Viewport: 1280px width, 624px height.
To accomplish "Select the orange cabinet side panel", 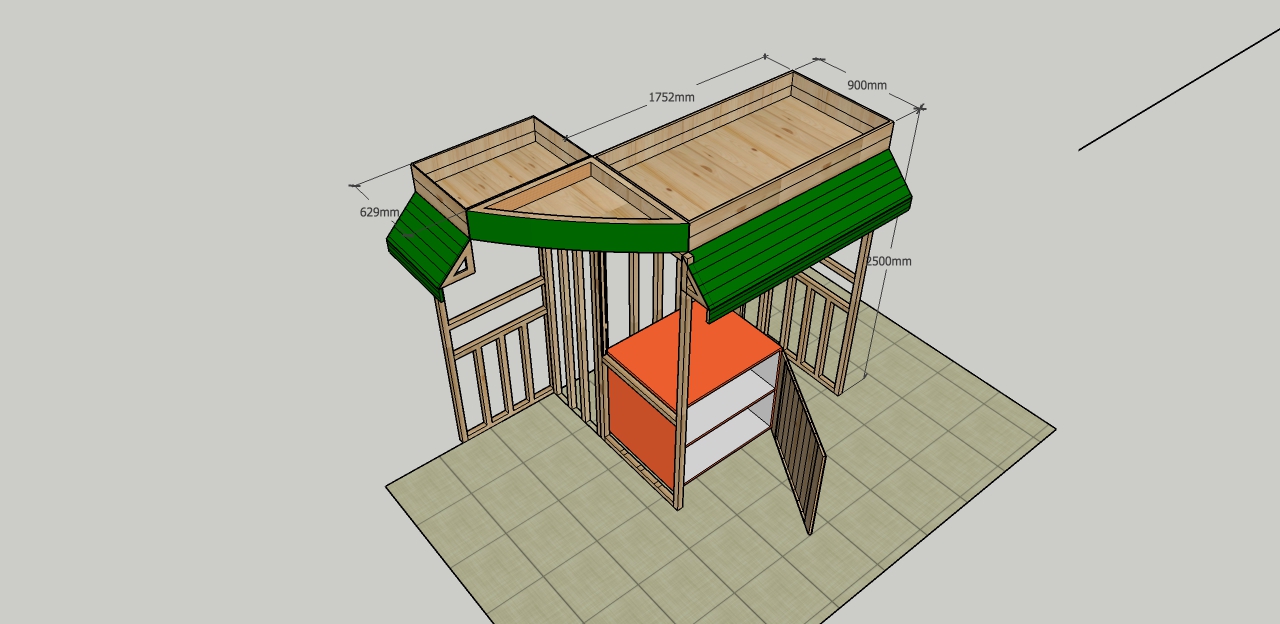I will click(640, 422).
